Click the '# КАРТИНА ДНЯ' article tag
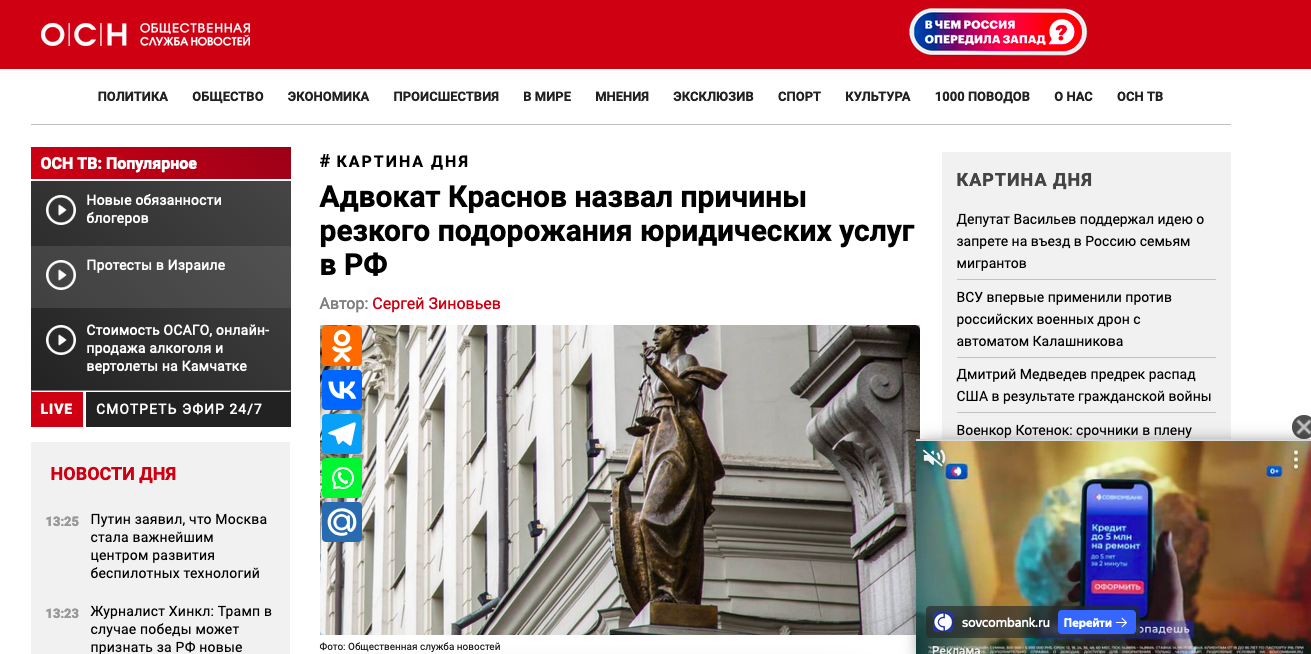The height and width of the screenshot is (654, 1311). (394, 161)
